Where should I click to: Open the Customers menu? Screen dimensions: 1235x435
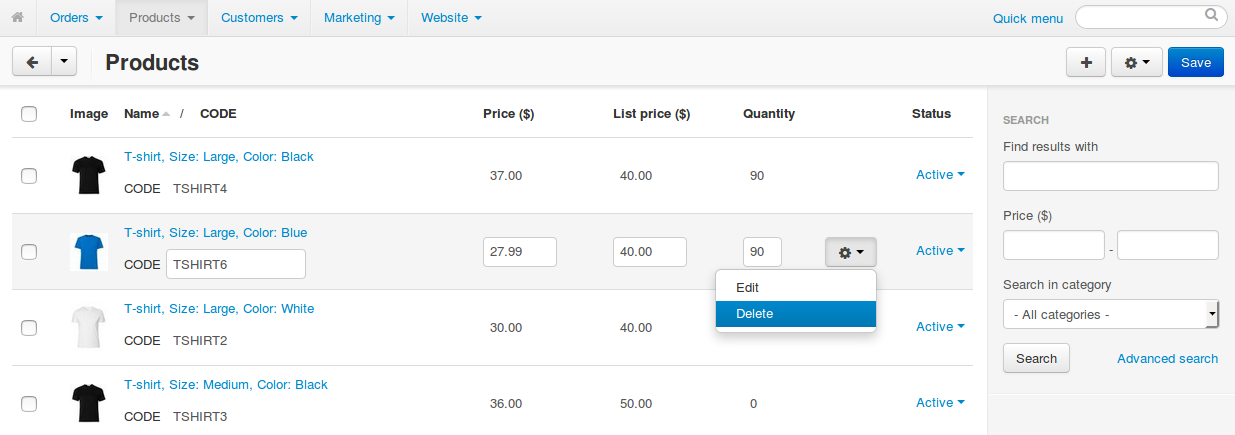[x=259, y=18]
